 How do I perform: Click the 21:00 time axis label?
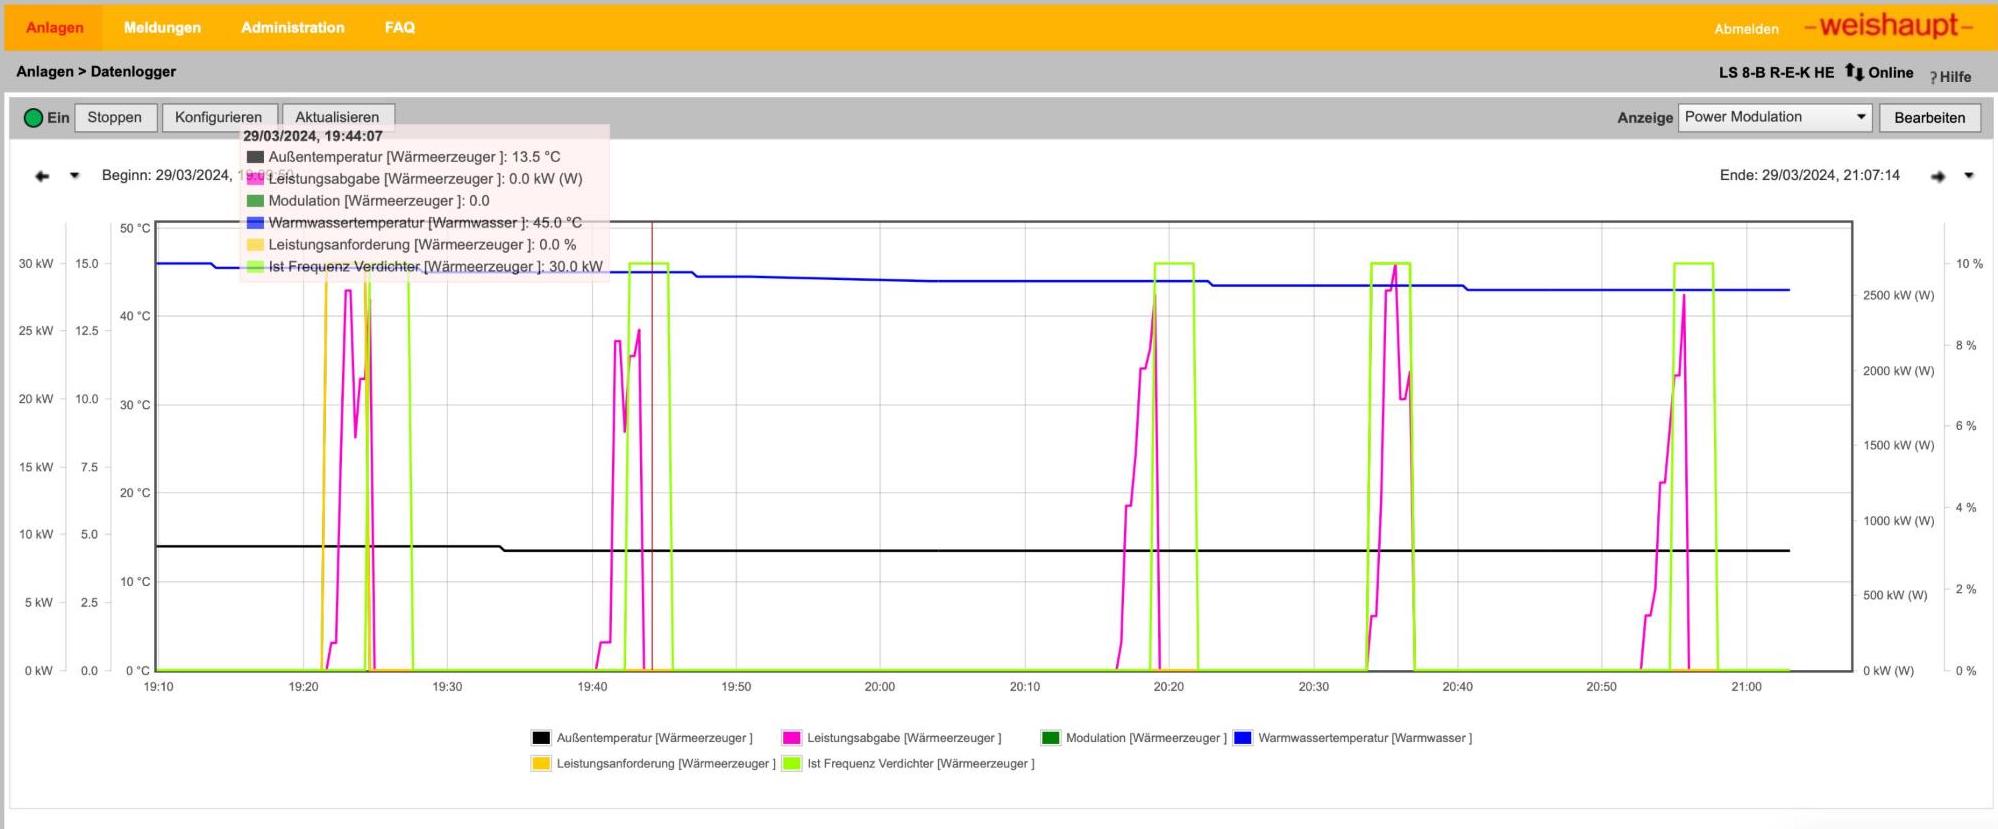1746,687
